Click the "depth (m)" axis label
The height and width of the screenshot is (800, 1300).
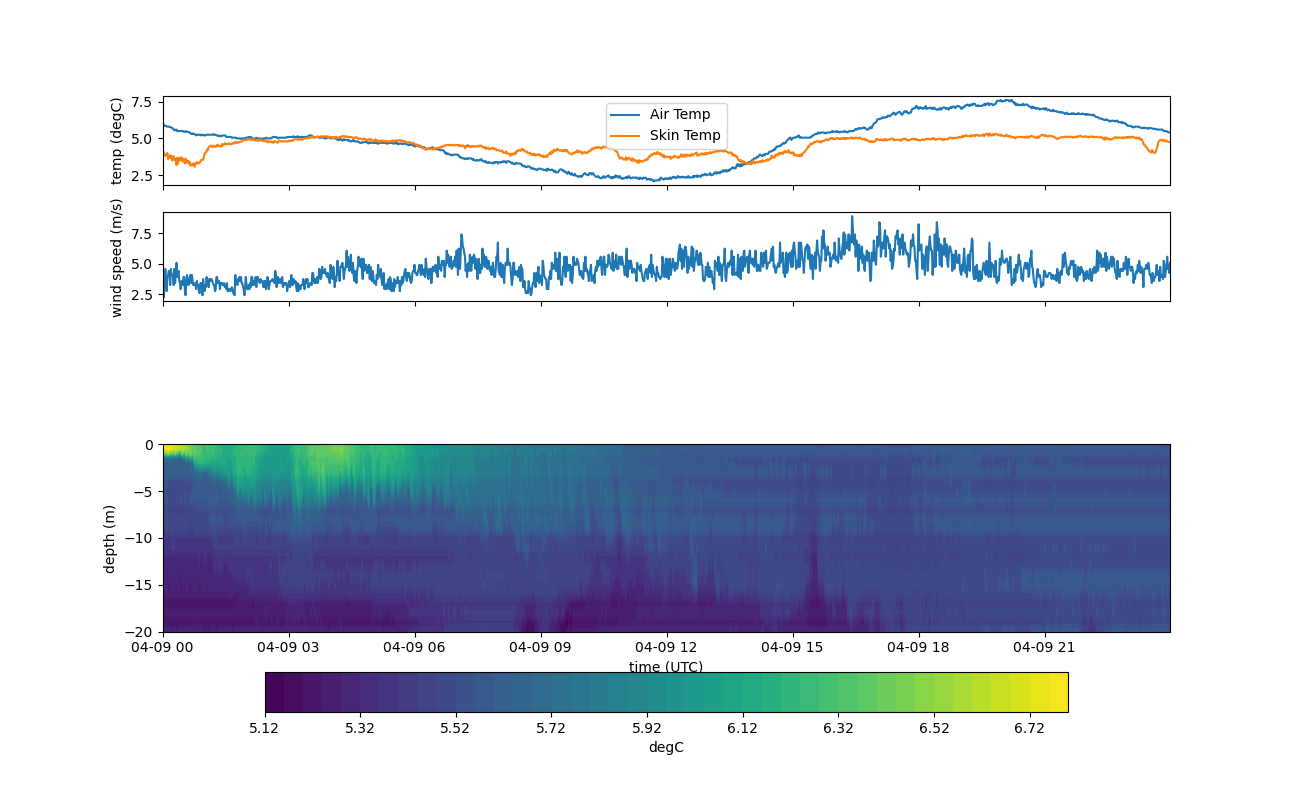[110, 538]
